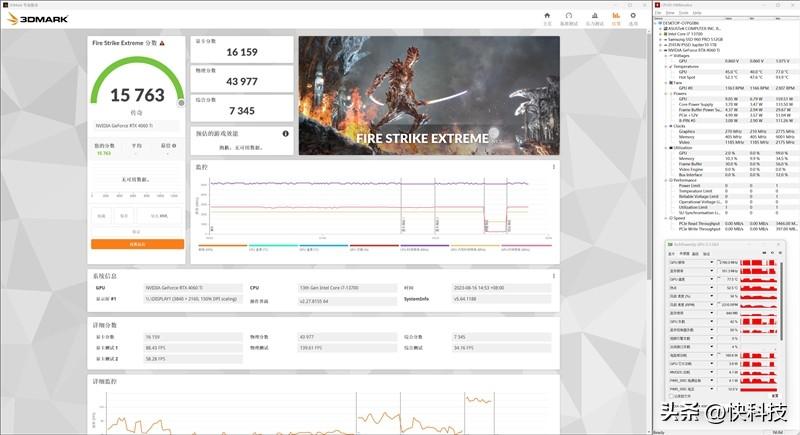Click the gauge end marker on score arc
Image resolution: width=800 pixels, height=435 pixels.
(181, 103)
